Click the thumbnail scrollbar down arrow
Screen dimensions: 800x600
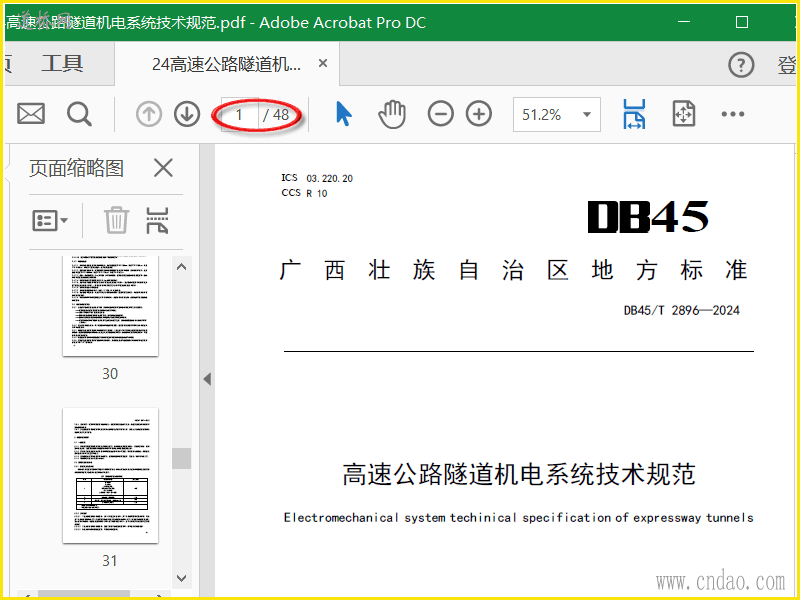tap(182, 578)
